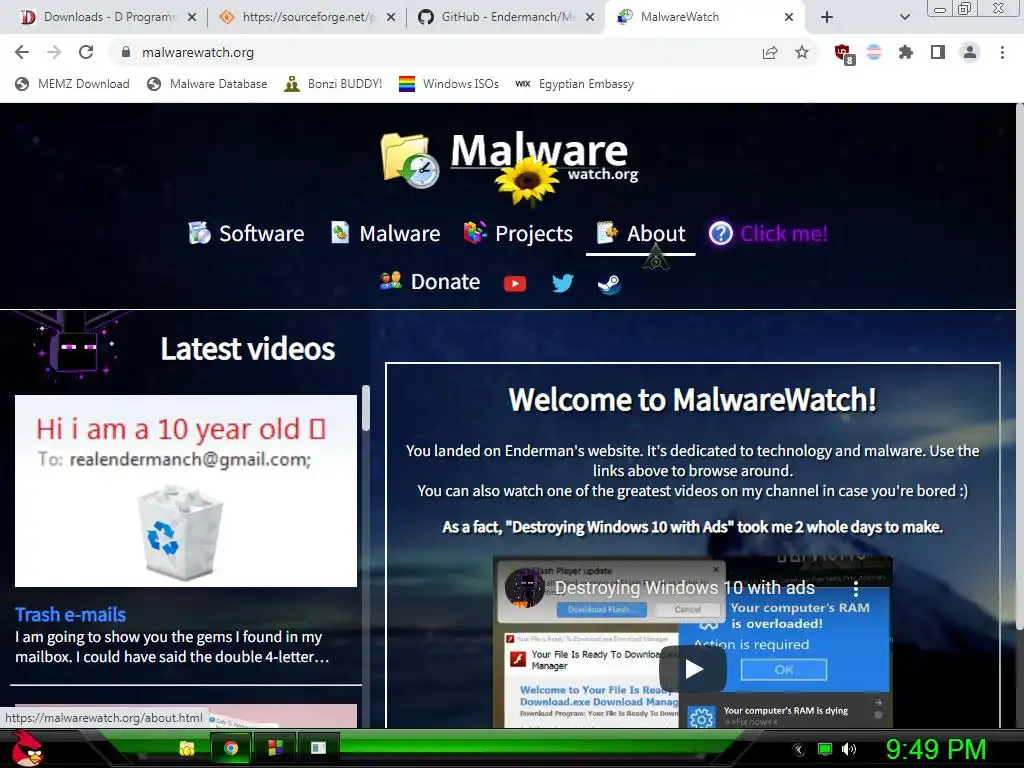Image resolution: width=1024 pixels, height=768 pixels.
Task: Open the Angry Birds start button
Action: click(26, 748)
